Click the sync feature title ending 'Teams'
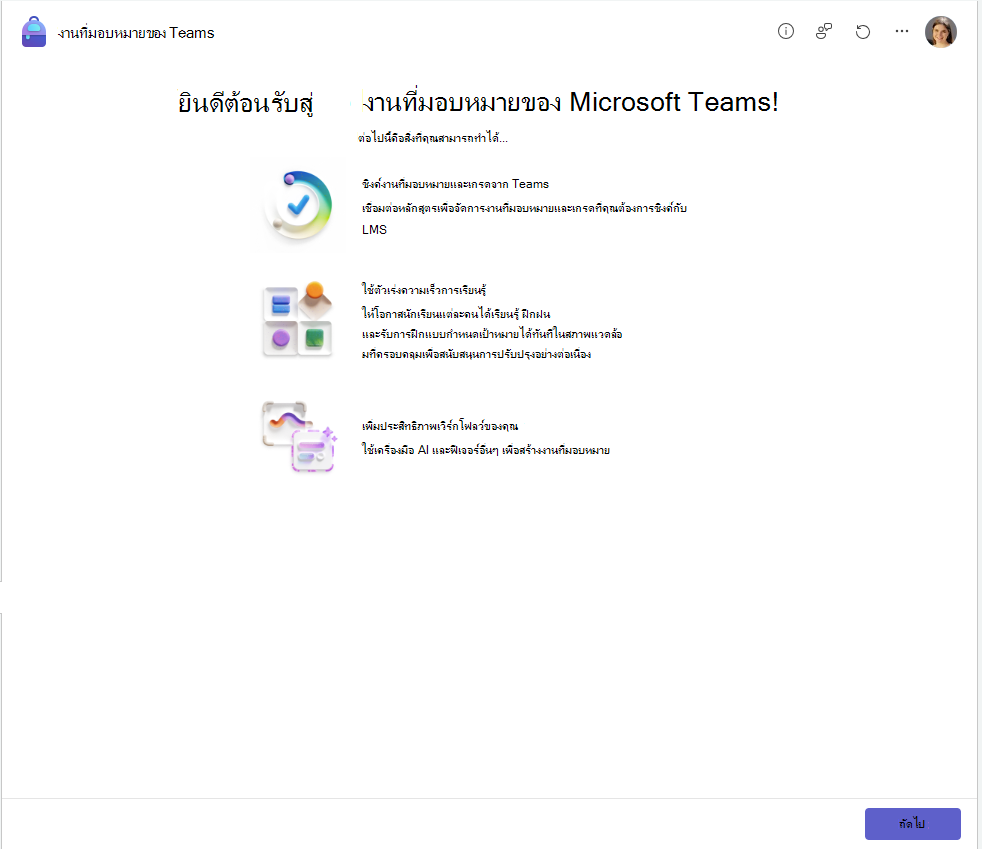The image size is (982, 849). tap(455, 184)
